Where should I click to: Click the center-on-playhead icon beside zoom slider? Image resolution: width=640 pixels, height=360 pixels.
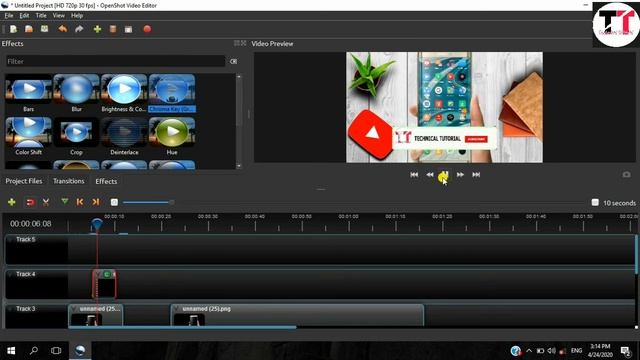114,202
